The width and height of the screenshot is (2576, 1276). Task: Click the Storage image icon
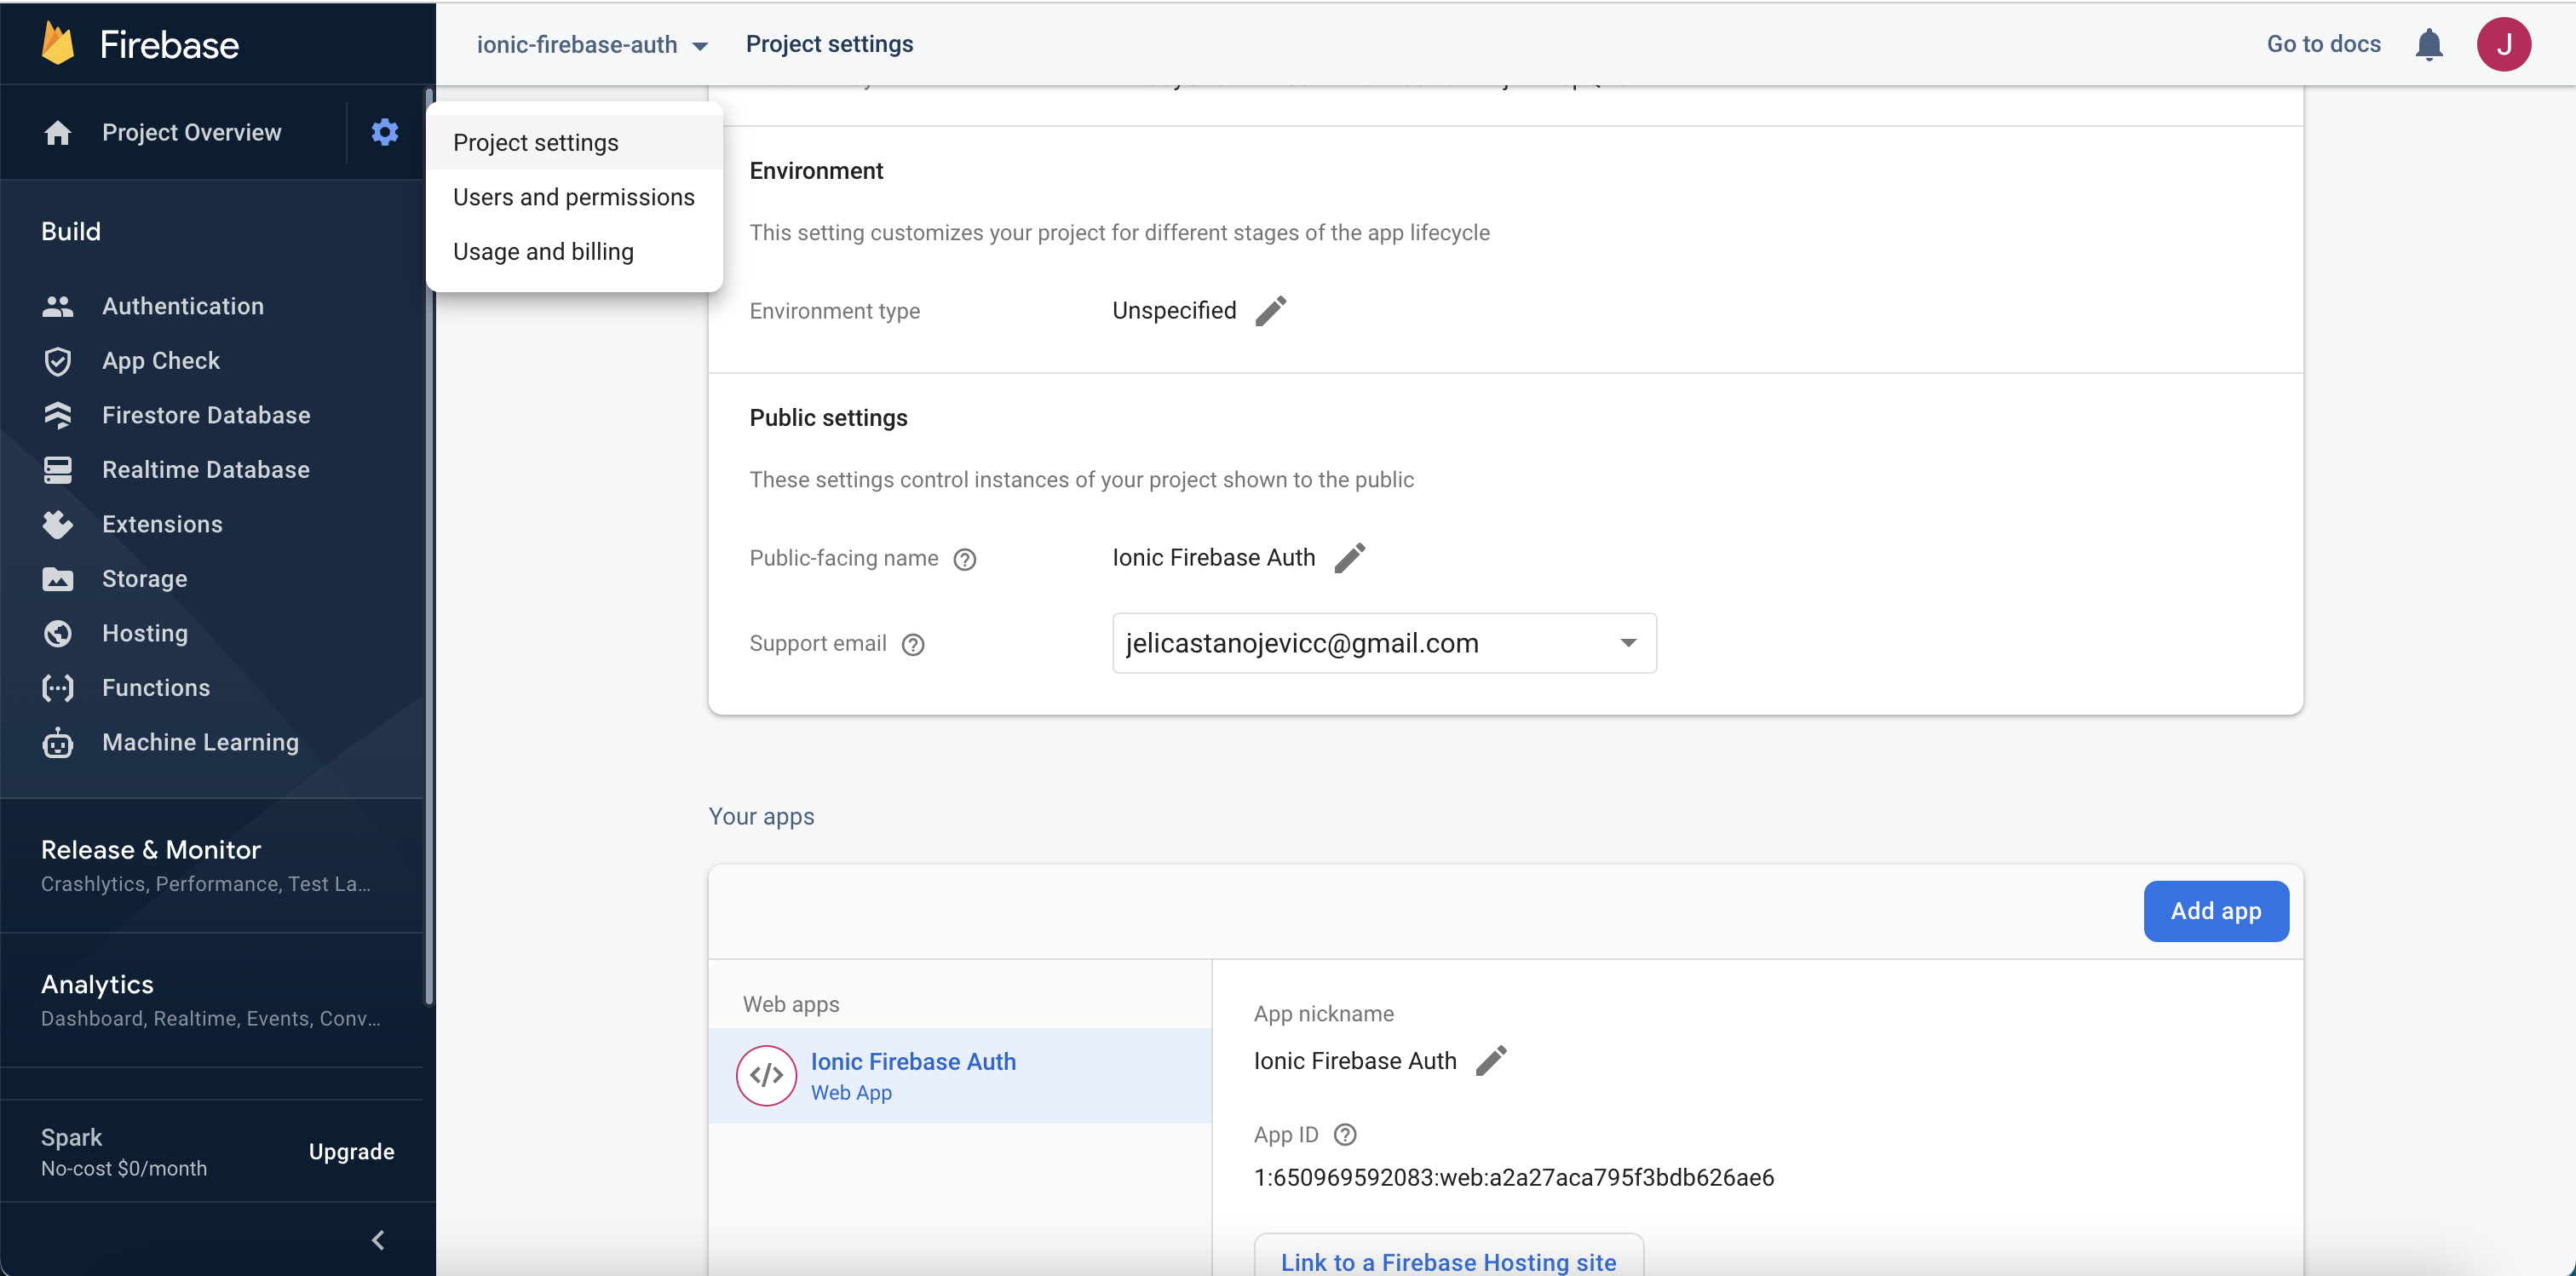58,579
